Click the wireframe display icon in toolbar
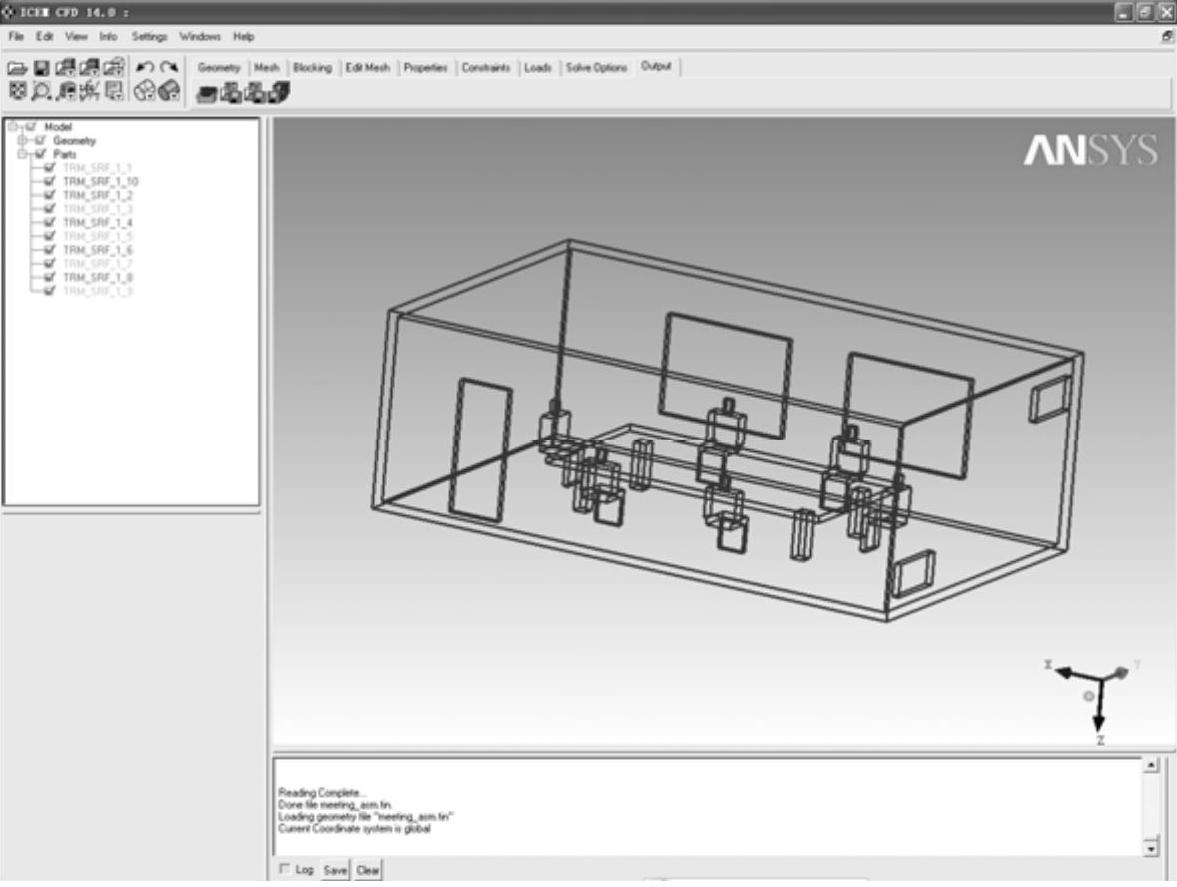This screenshot has width=1177, height=887. 143,91
